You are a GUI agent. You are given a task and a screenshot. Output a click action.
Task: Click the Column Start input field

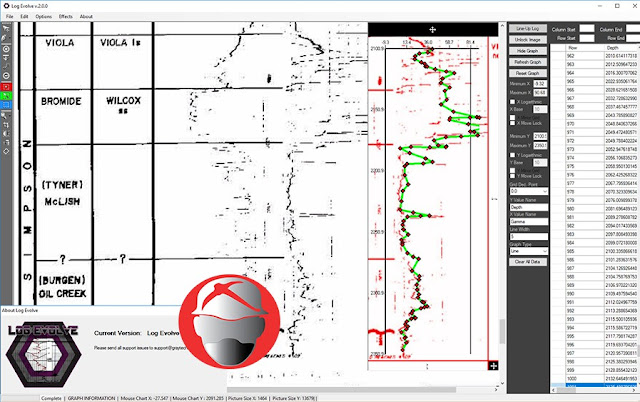tap(587, 29)
